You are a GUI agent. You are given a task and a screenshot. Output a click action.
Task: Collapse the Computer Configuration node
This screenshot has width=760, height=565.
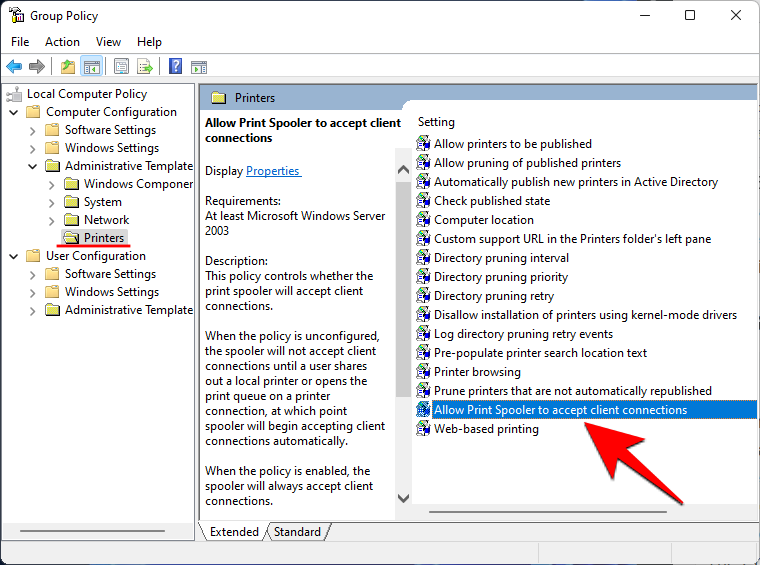tap(14, 112)
